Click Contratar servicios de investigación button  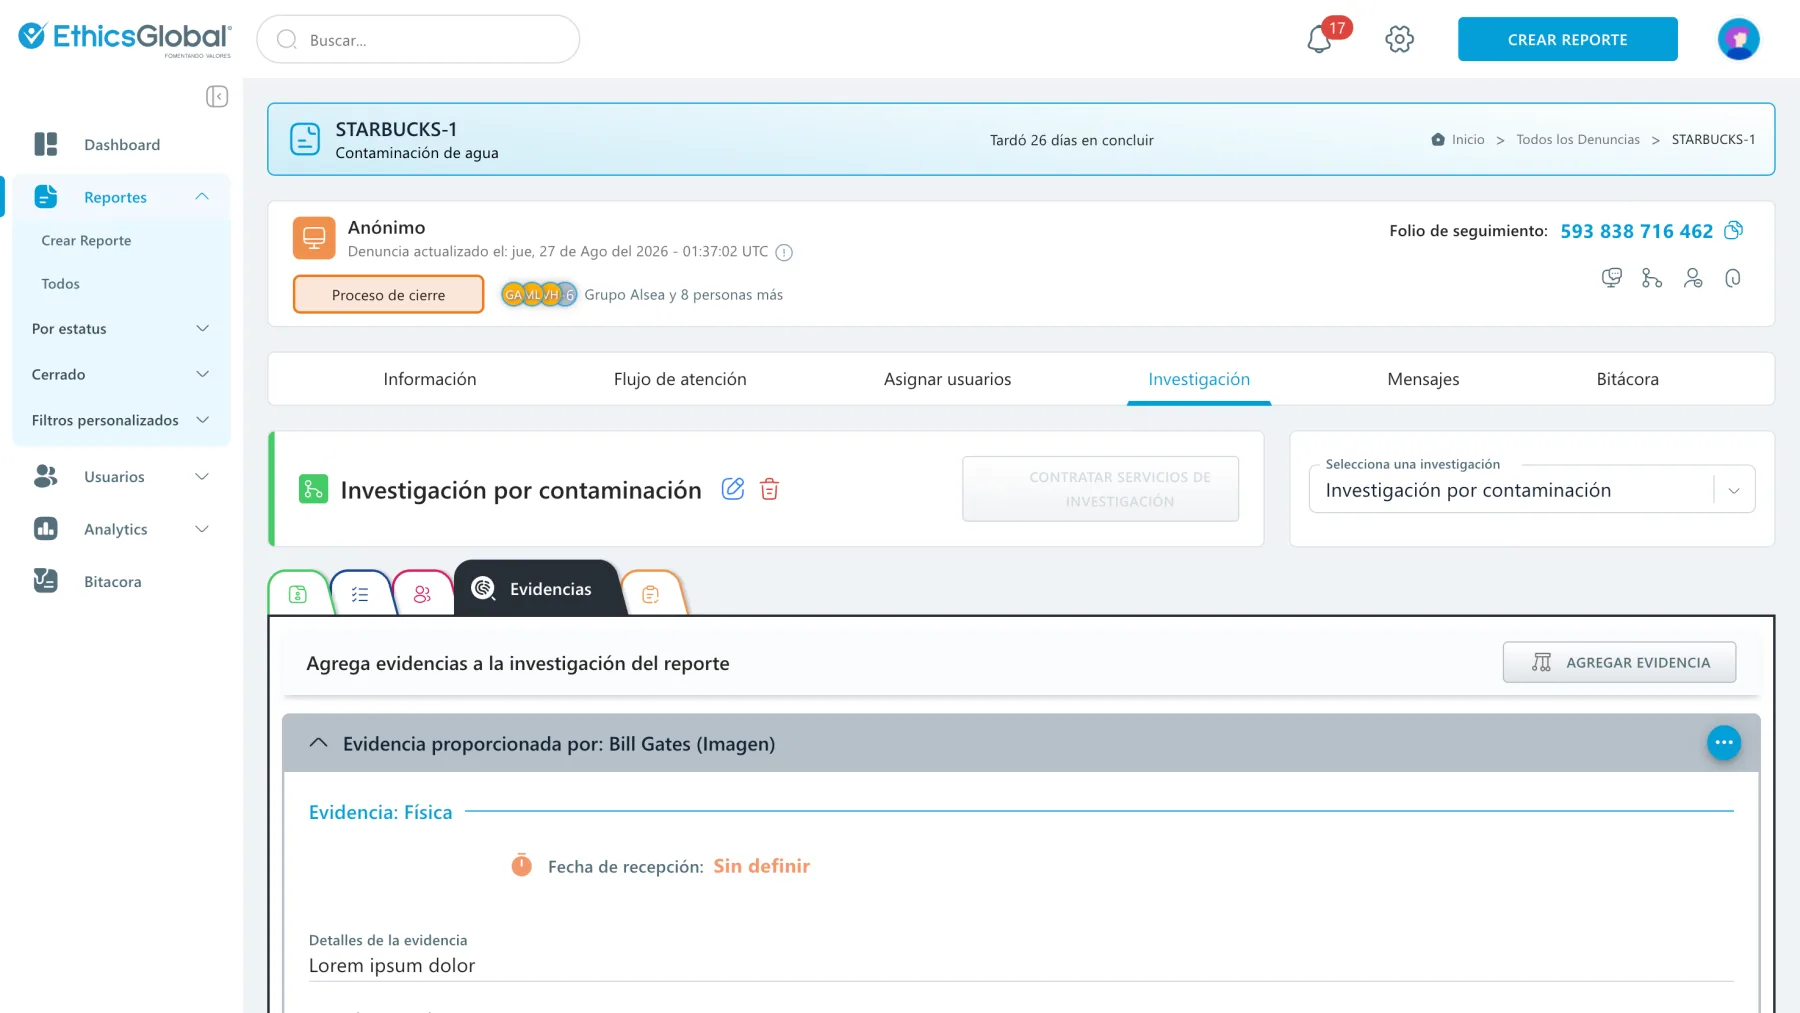(1100, 489)
